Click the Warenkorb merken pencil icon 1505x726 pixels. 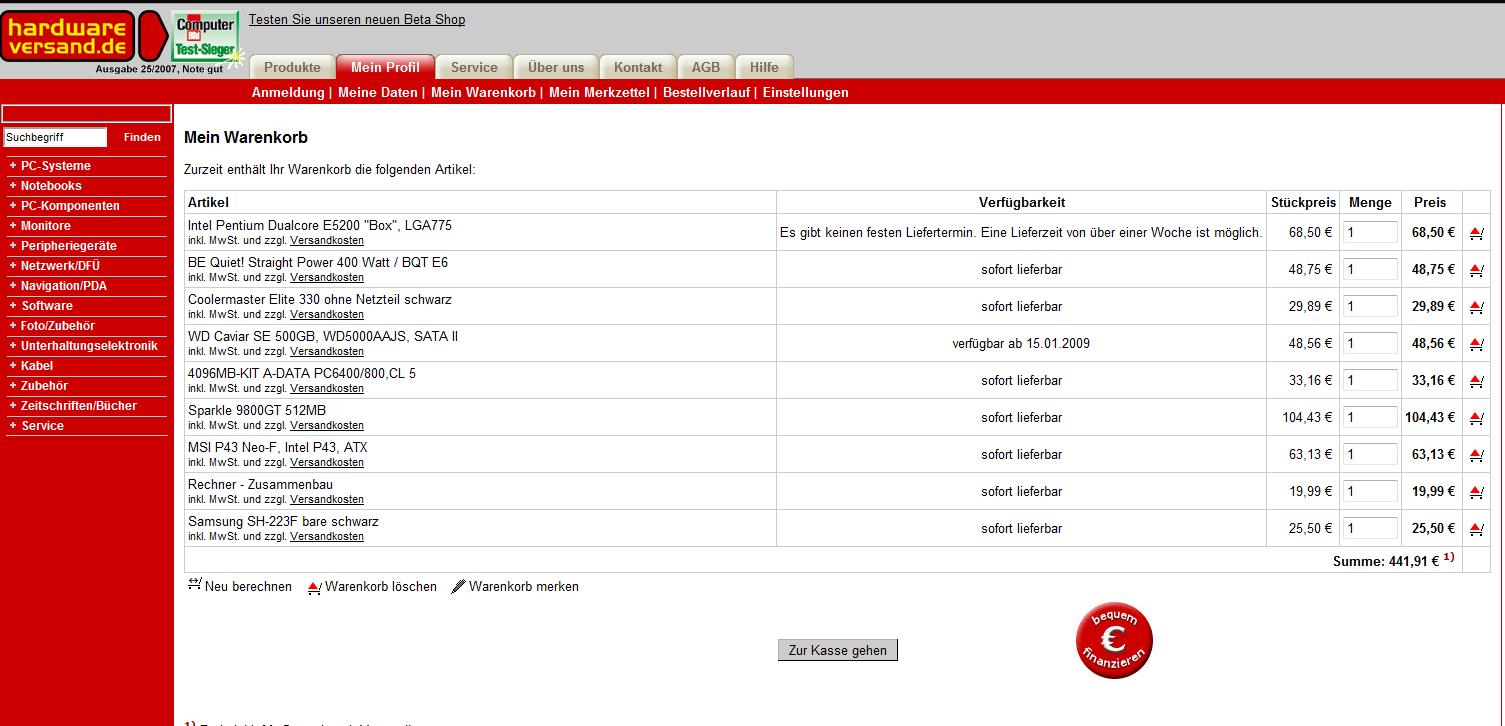pos(459,586)
